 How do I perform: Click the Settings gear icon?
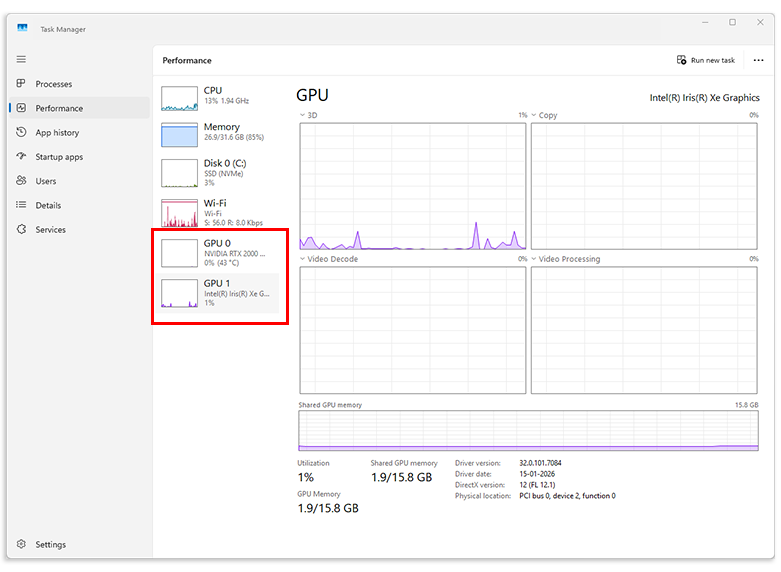pyautogui.click(x=21, y=544)
